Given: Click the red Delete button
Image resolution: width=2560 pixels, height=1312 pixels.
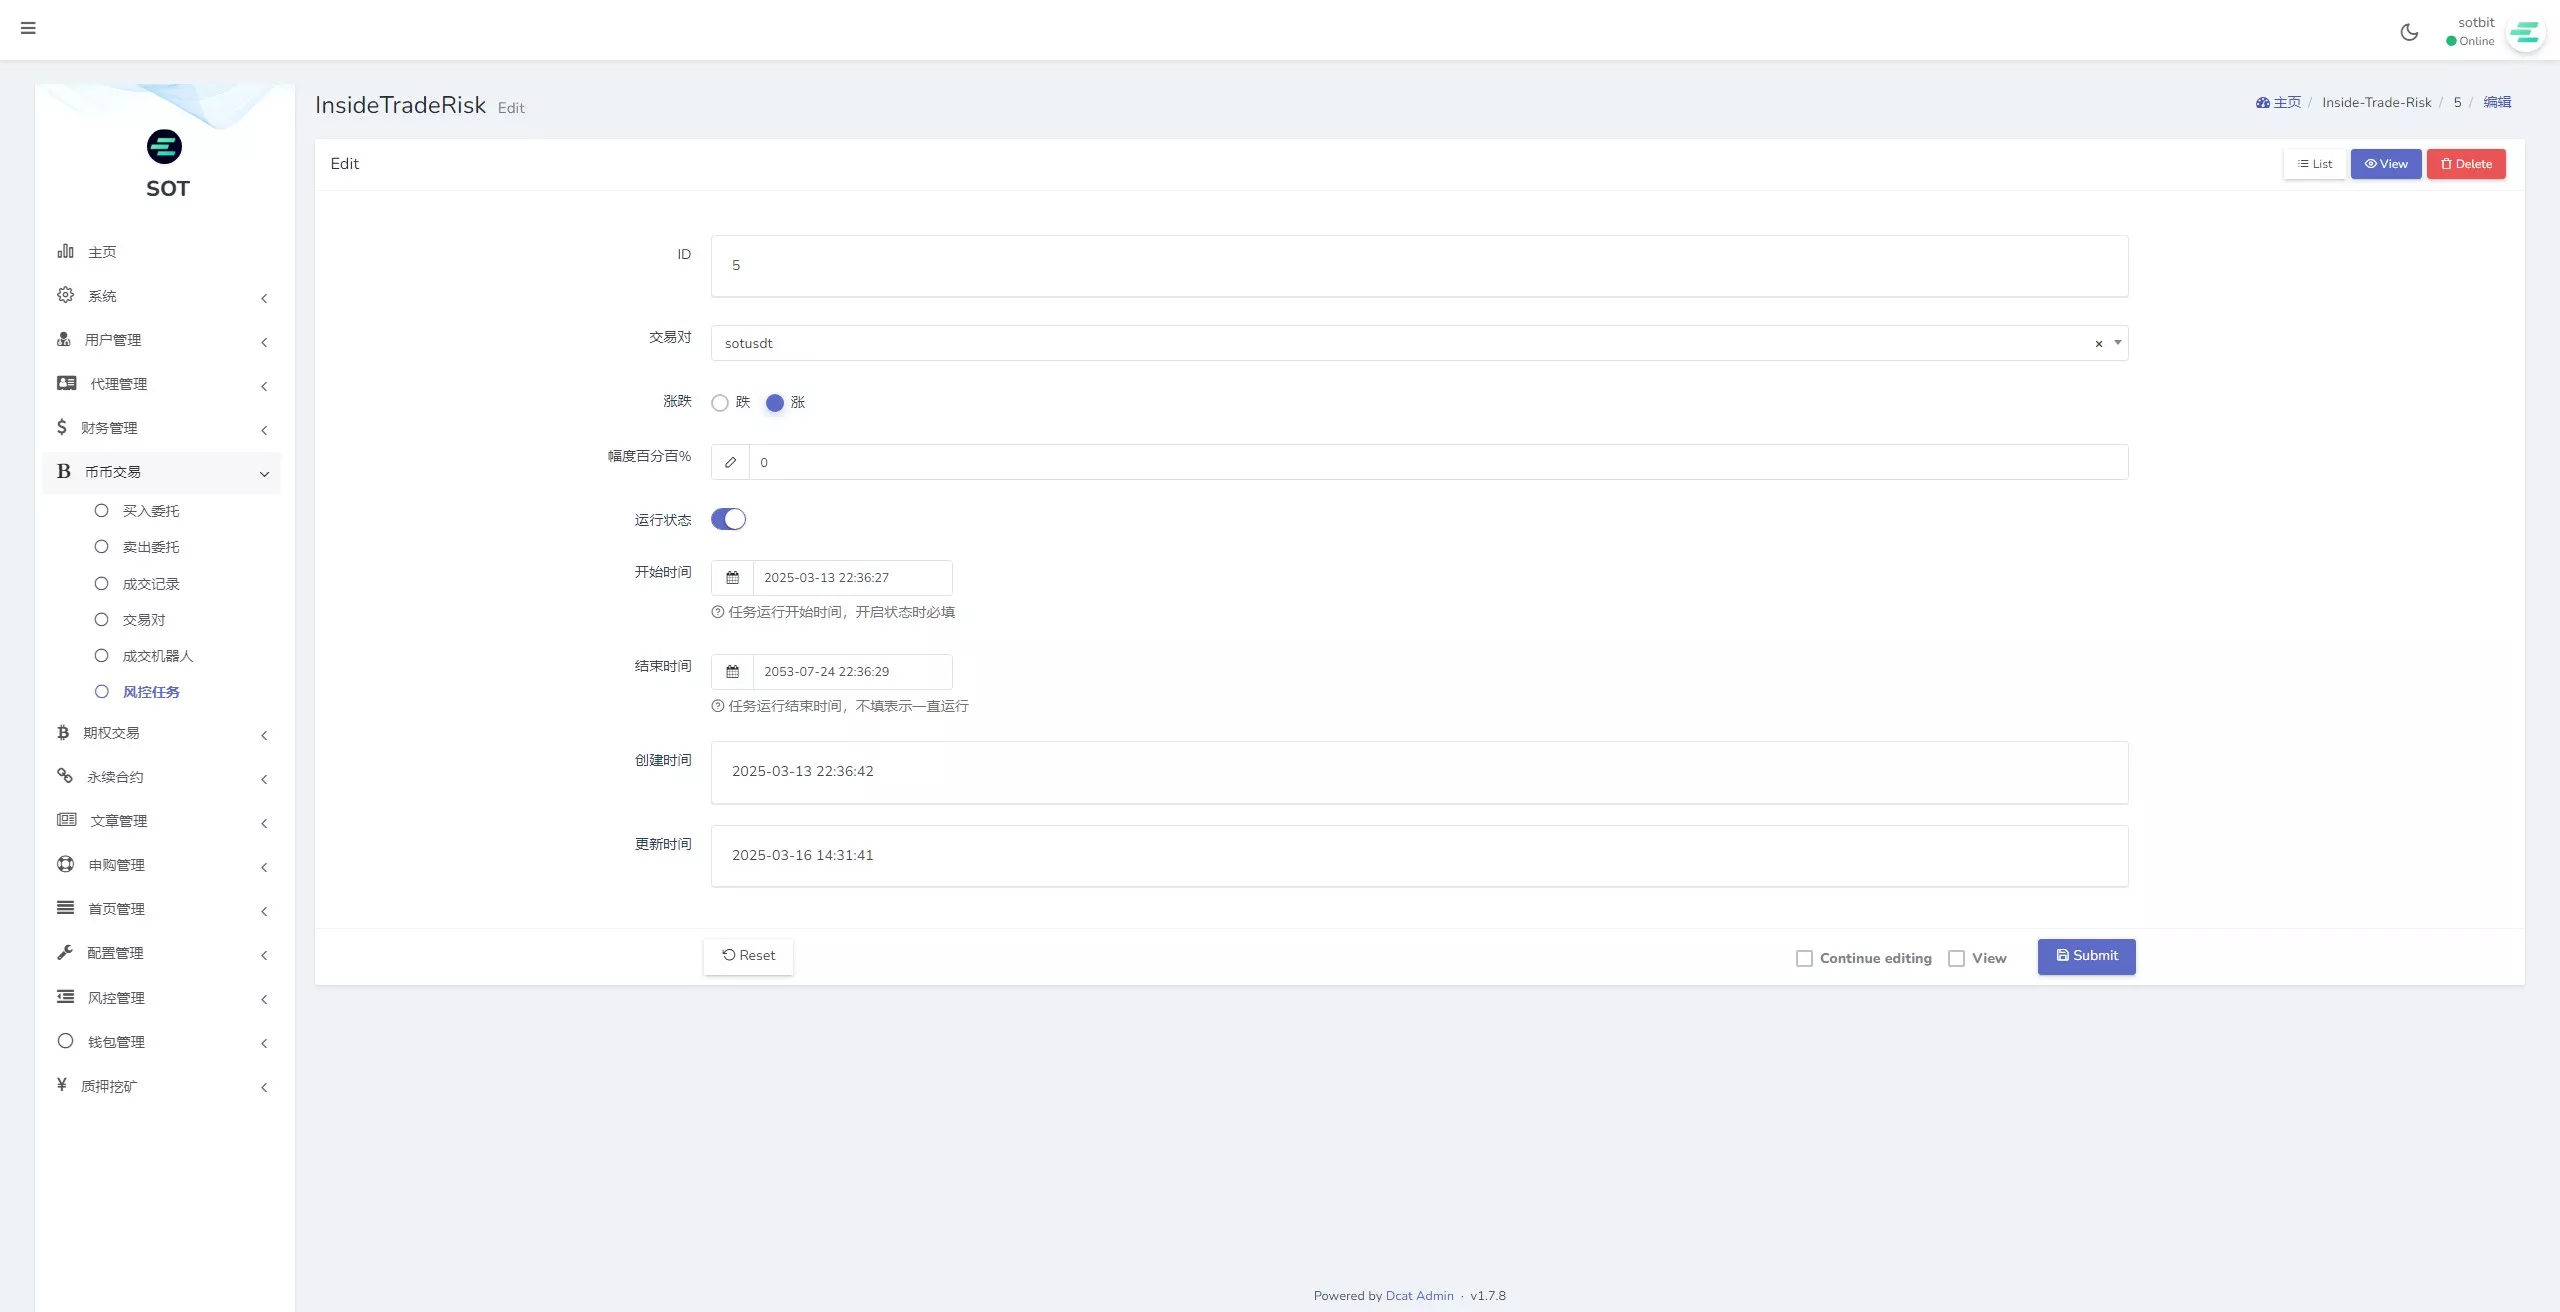Looking at the screenshot, I should point(2465,164).
